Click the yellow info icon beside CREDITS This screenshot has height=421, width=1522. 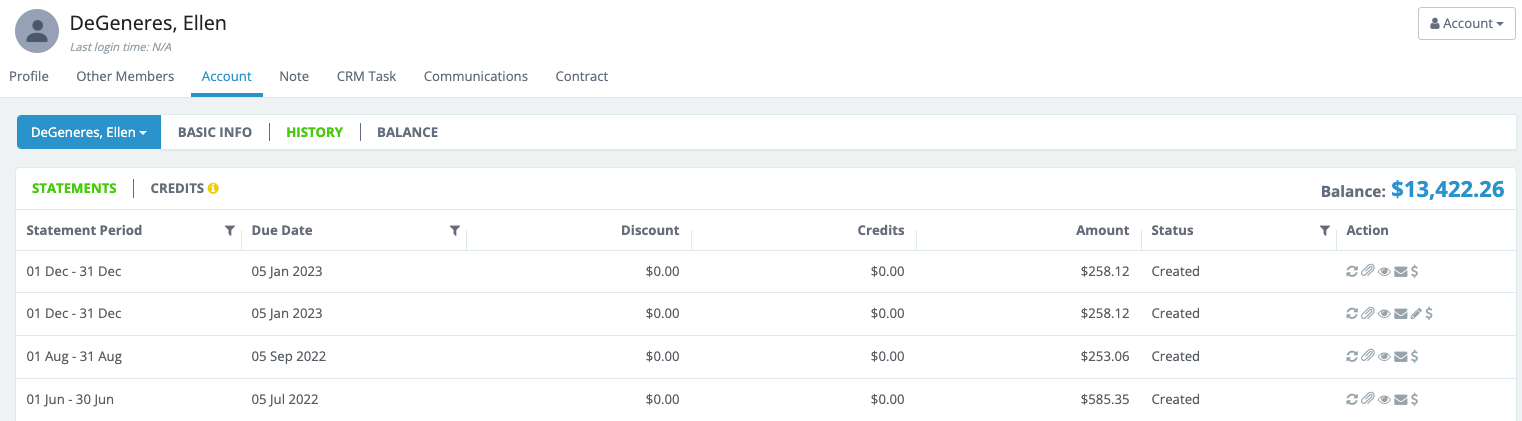click(213, 188)
